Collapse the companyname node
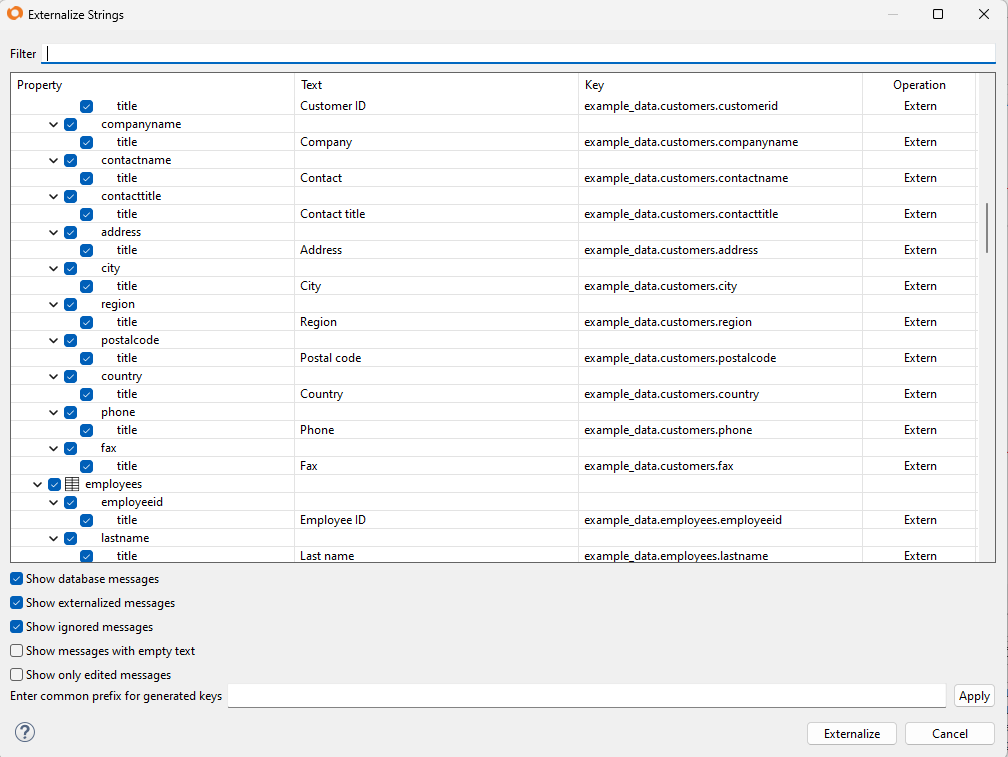Image resolution: width=1008 pixels, height=757 pixels. coord(53,124)
